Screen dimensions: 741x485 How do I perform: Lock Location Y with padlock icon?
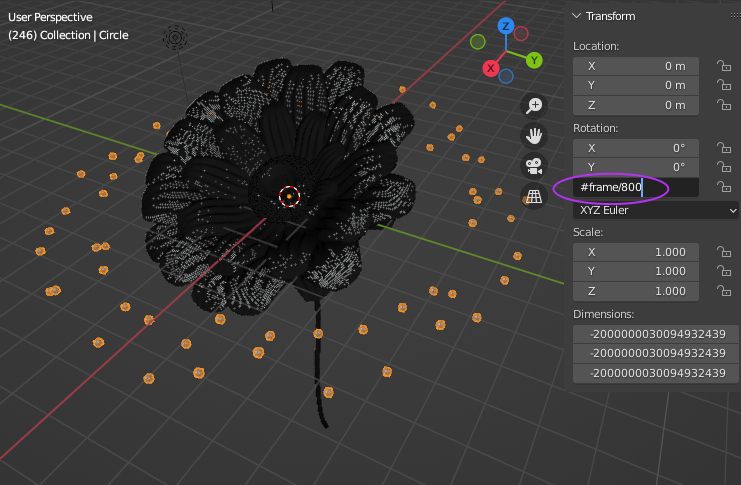click(x=724, y=85)
